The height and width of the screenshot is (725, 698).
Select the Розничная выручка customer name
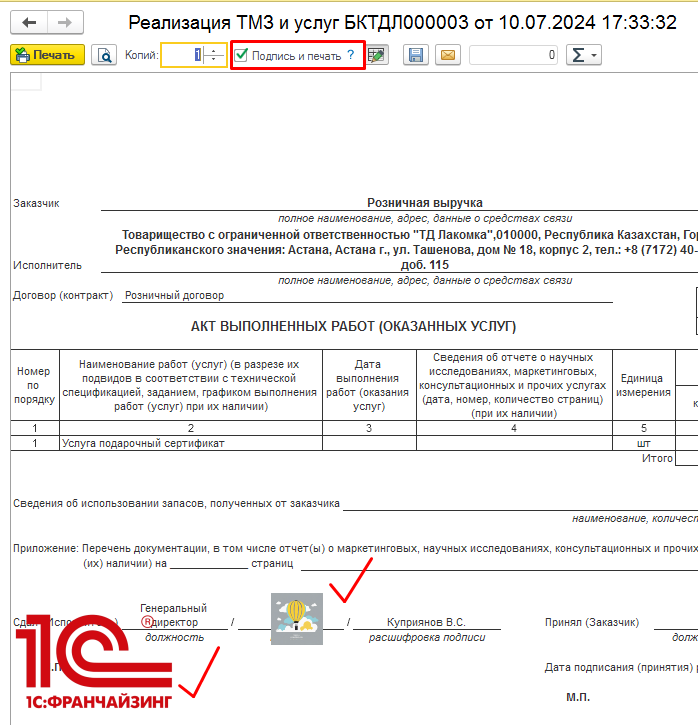[424, 202]
